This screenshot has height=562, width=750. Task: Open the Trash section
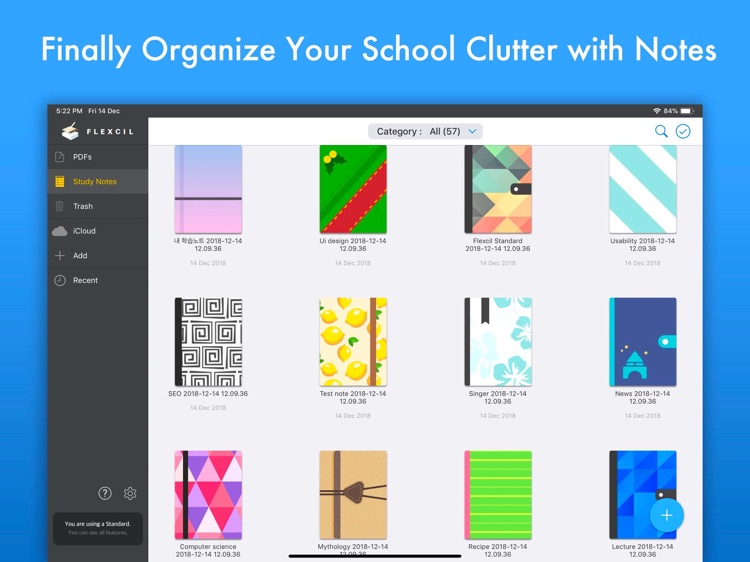click(x=98, y=206)
